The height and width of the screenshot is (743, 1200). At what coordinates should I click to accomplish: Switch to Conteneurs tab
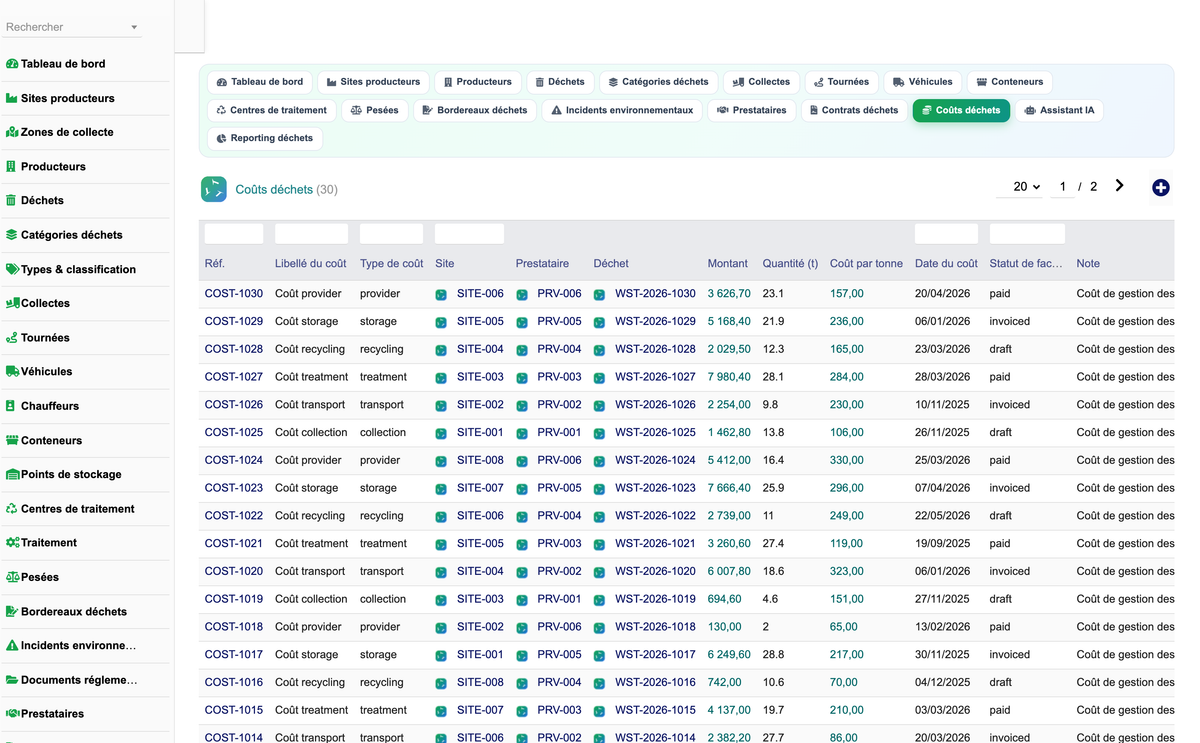[x=1009, y=82]
